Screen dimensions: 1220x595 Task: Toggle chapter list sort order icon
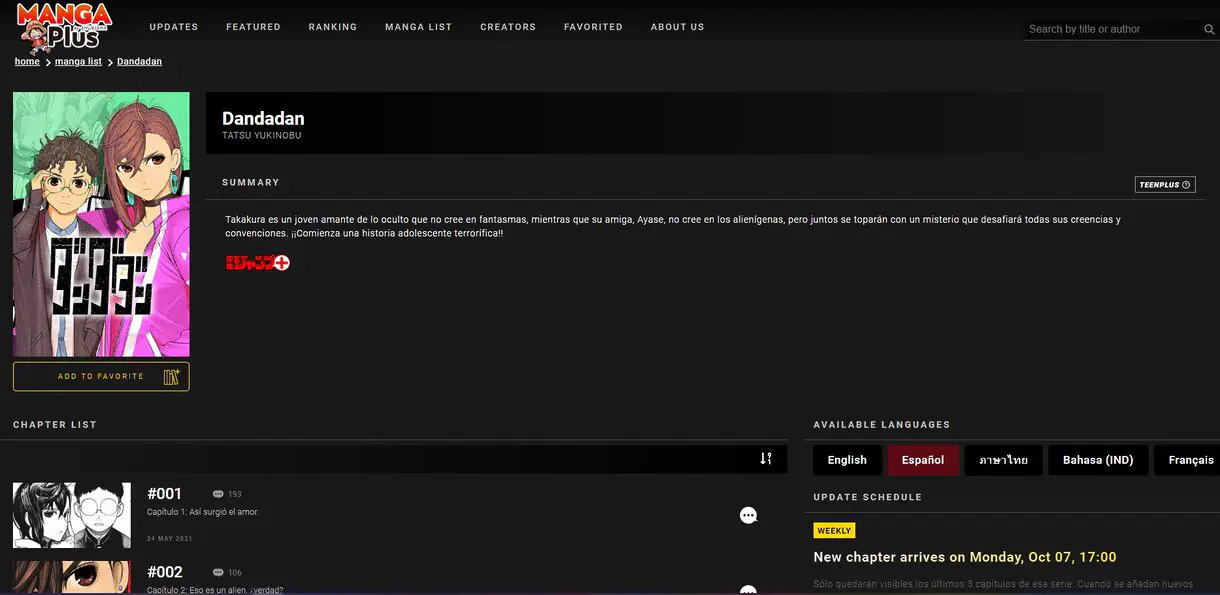[766, 459]
